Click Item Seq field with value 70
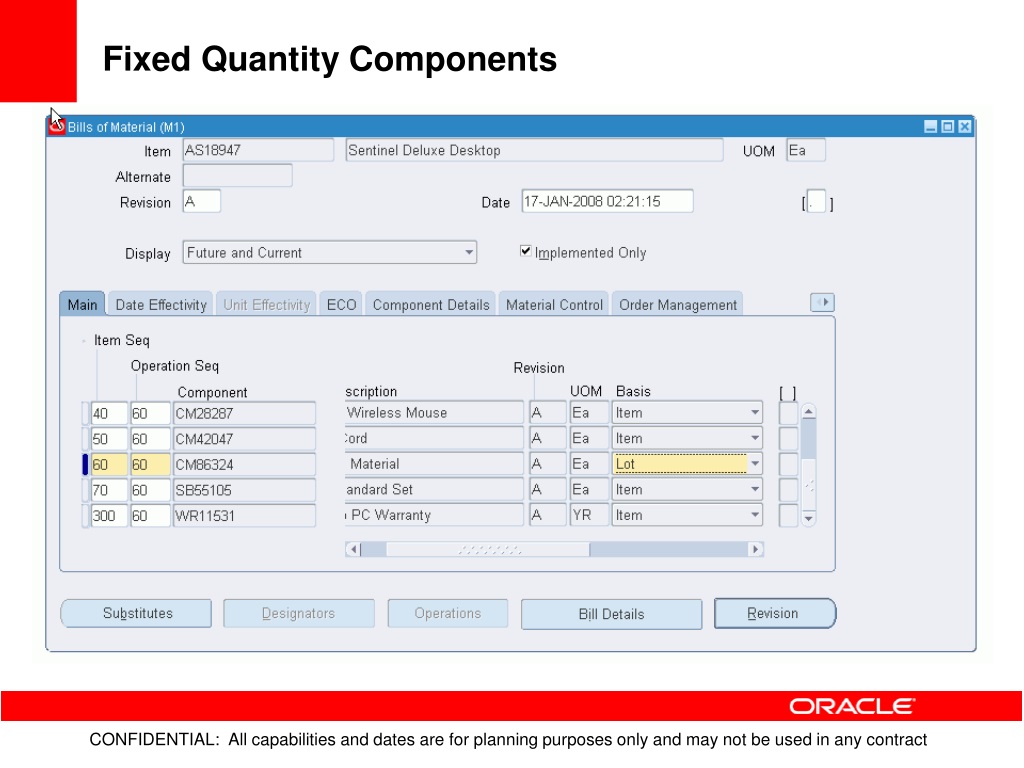Screen dimensions: 1024x768 point(109,490)
